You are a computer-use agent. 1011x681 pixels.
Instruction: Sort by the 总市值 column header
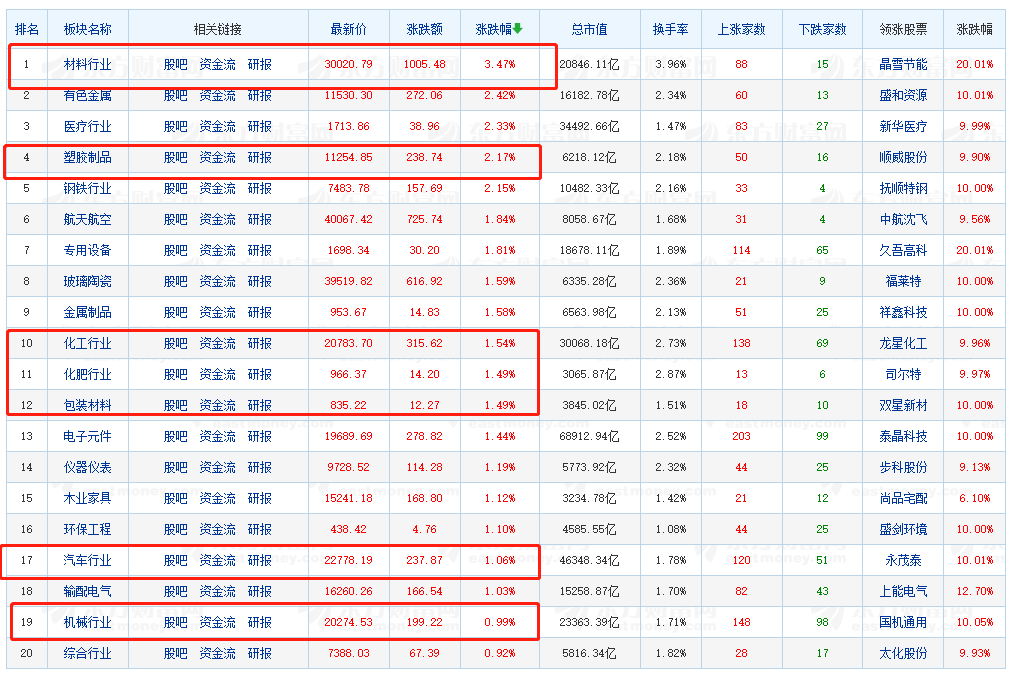(x=589, y=30)
